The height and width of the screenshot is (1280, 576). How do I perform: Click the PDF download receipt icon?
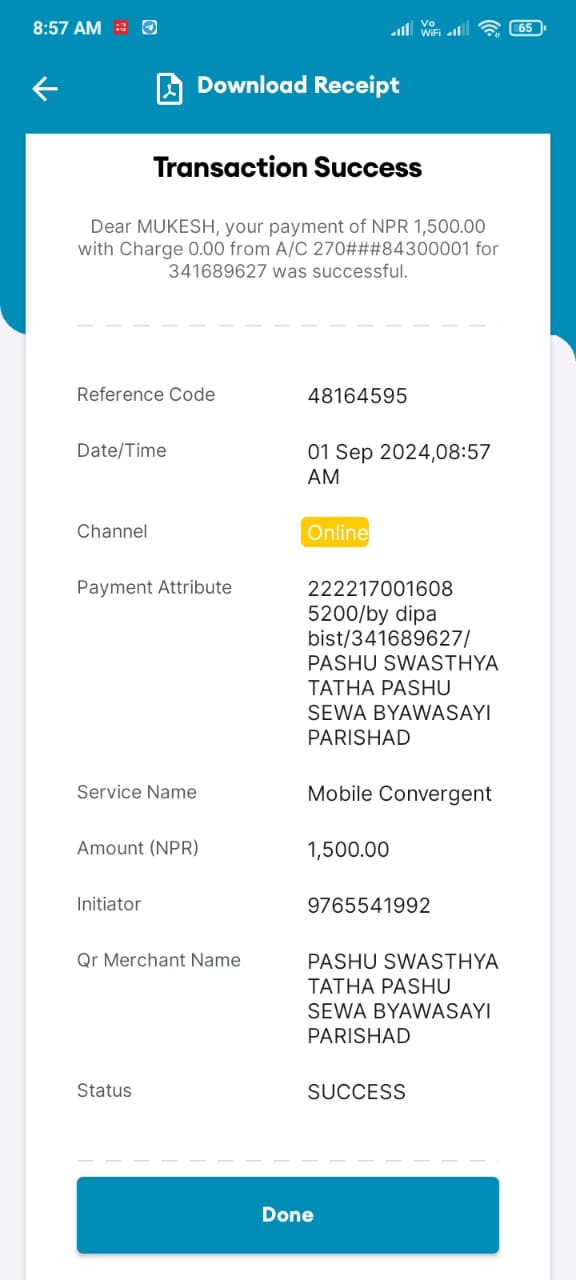point(169,88)
